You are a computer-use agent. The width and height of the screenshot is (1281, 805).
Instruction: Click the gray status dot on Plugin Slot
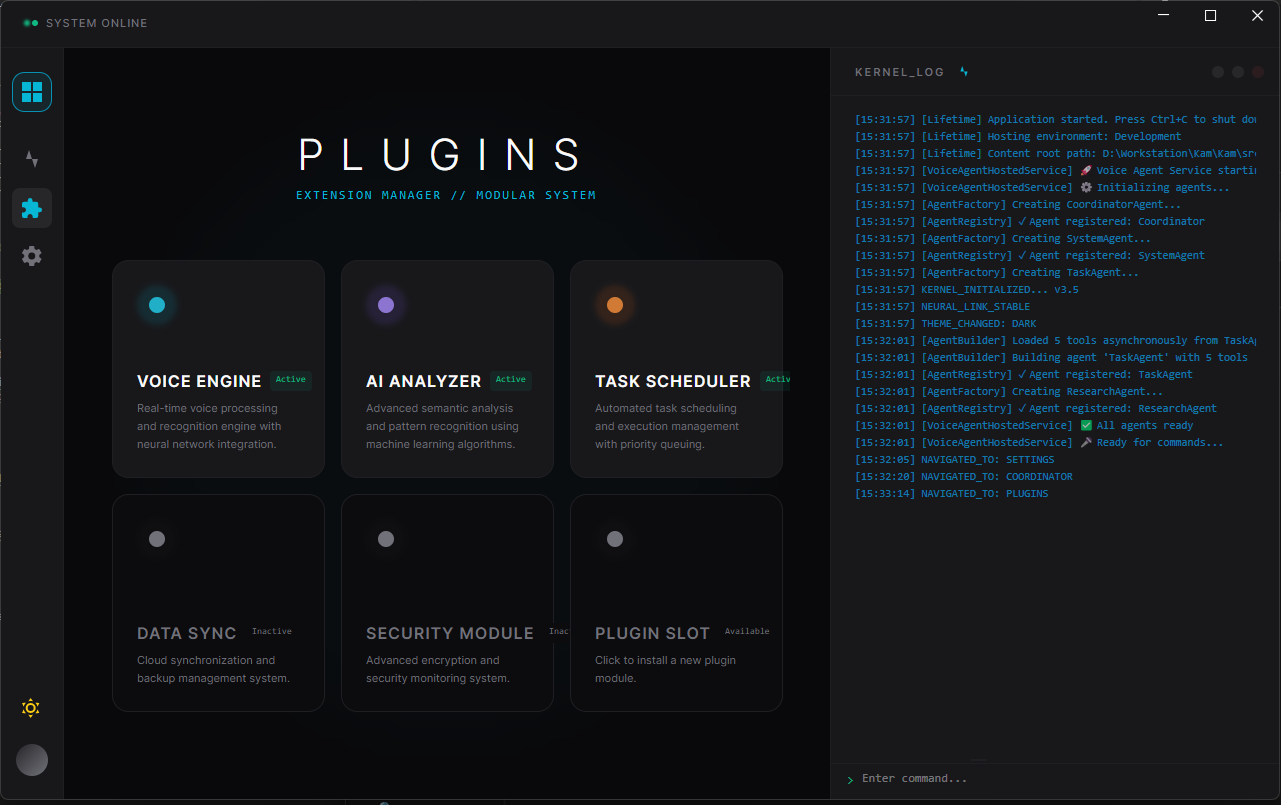tap(615, 539)
